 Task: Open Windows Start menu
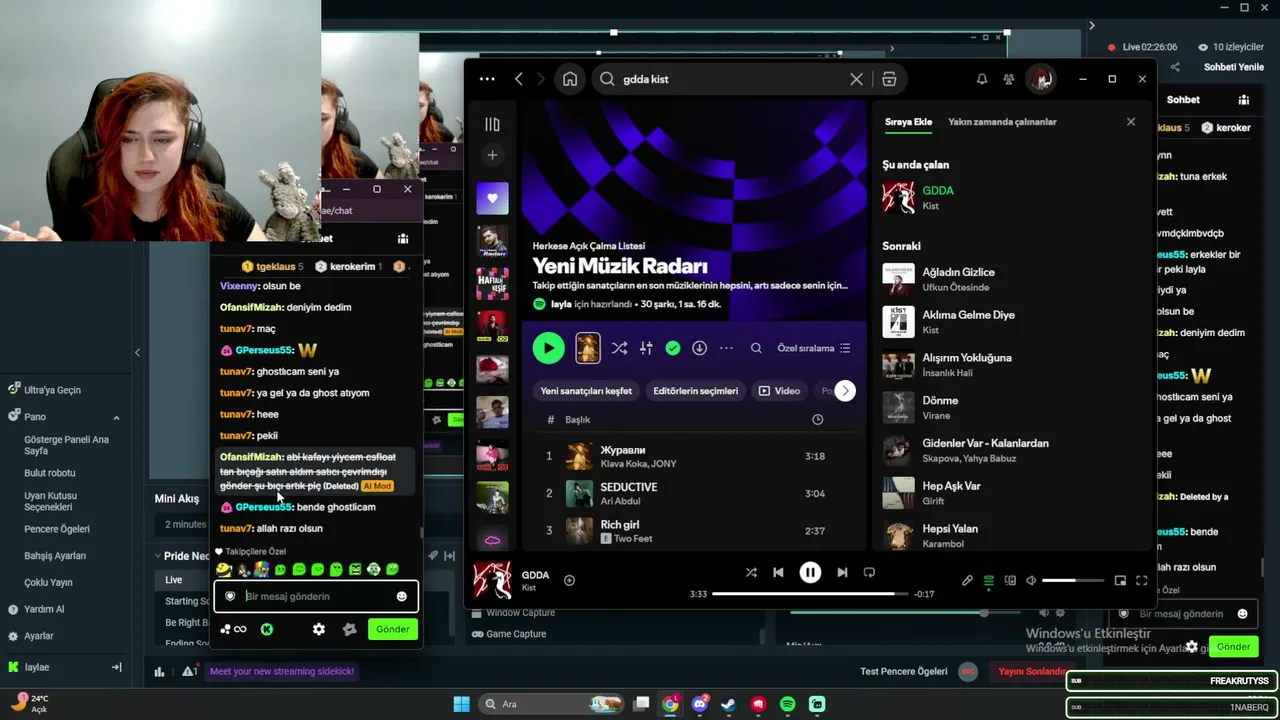(x=461, y=704)
